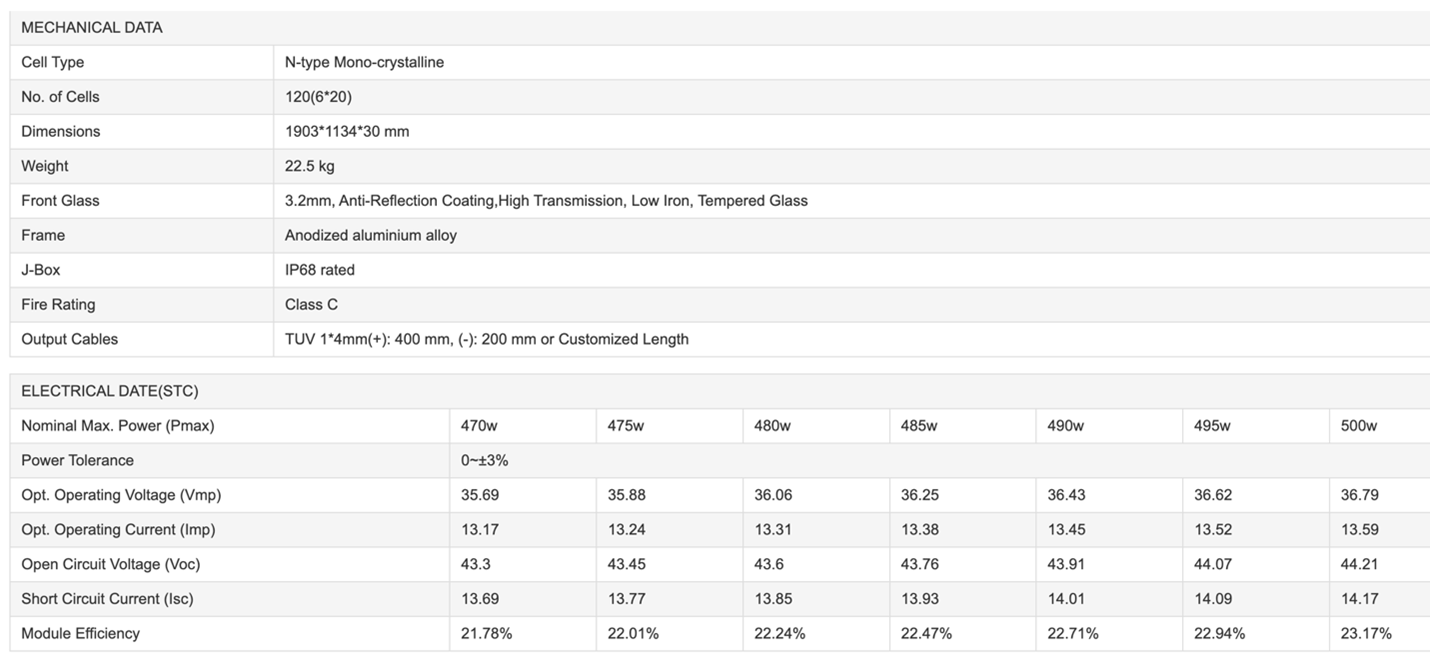Screen dimensions: 1430x668
Task: Click the 500w nominal power column cell
Action: [x=1359, y=426]
